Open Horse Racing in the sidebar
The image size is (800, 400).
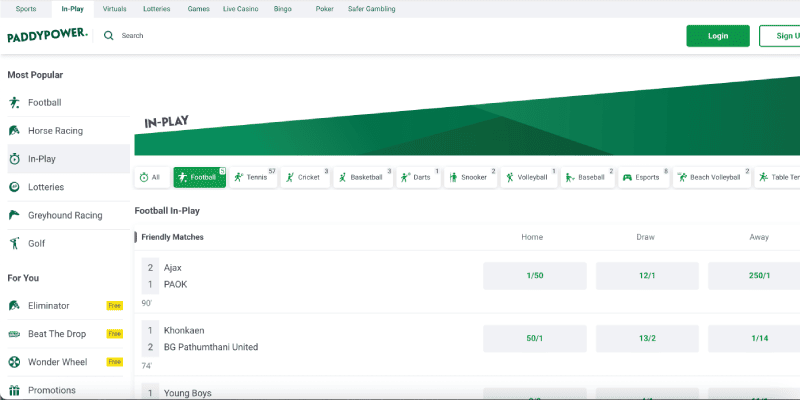point(68,131)
